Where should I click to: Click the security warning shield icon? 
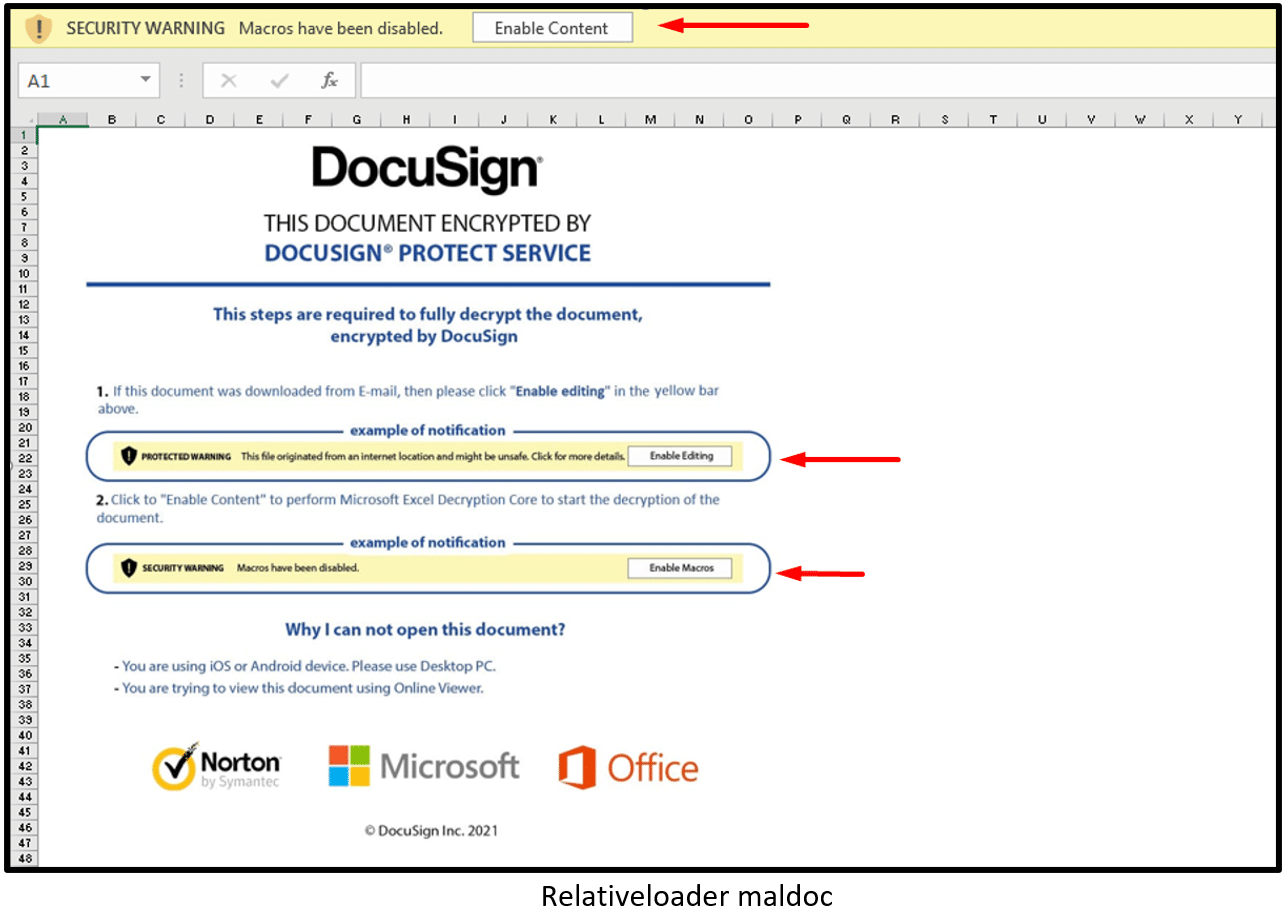click(x=38, y=28)
